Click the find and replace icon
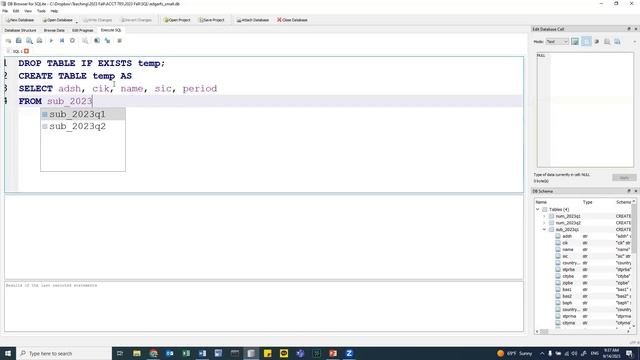This screenshot has height=360, width=640. pyautogui.click(x=107, y=41)
